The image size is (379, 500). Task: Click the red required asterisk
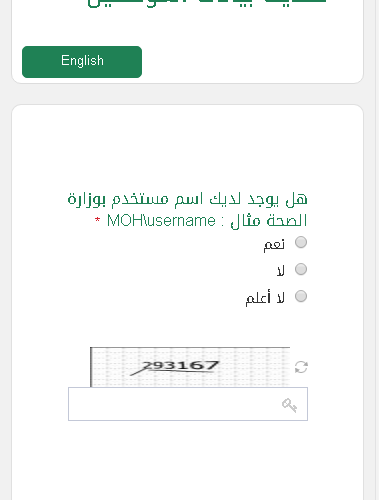[x=97, y=220]
